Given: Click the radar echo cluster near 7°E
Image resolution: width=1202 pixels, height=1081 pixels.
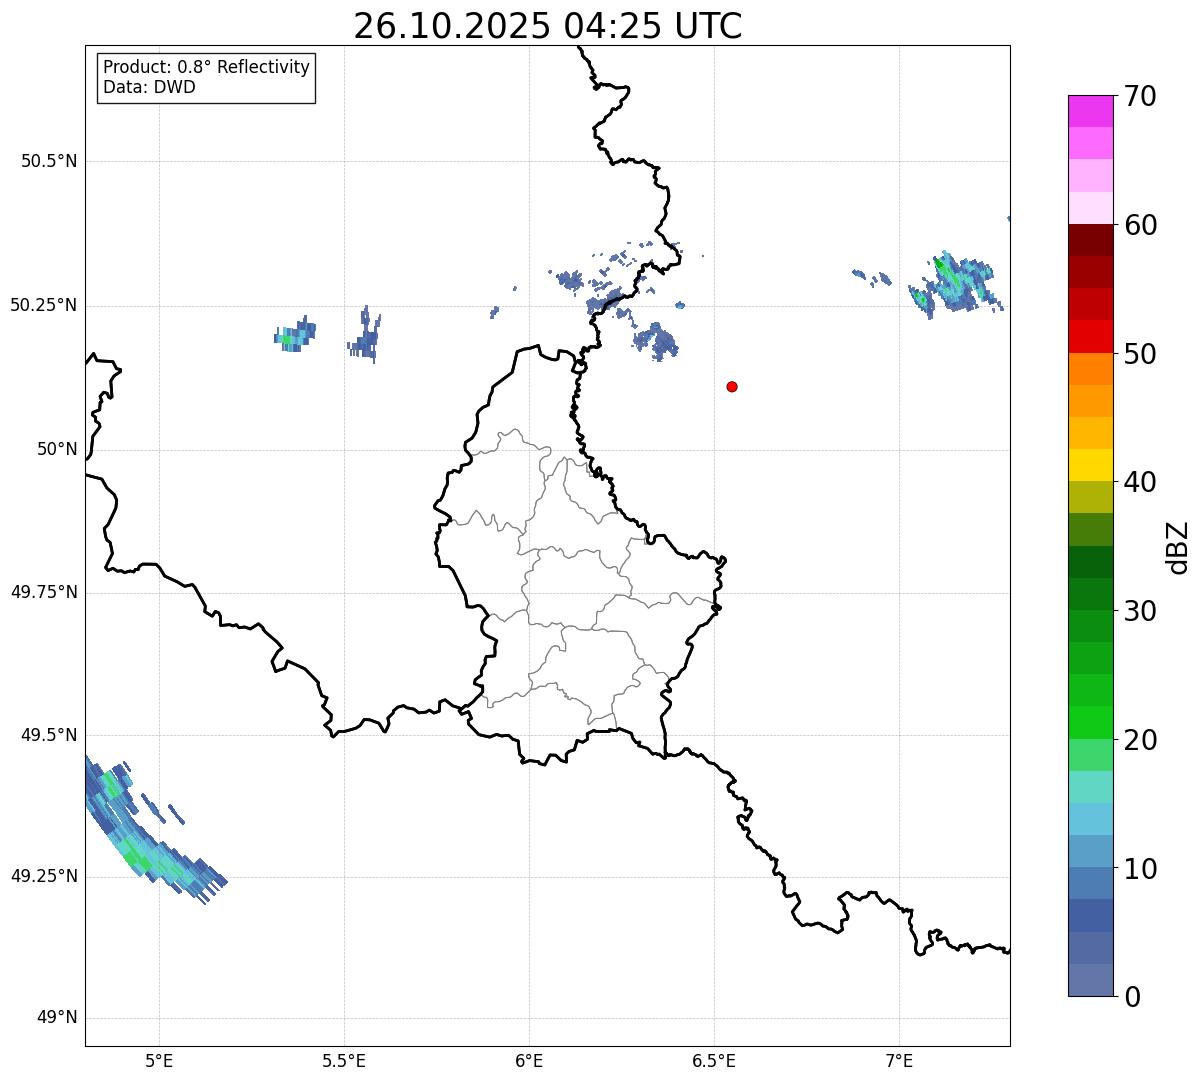Looking at the screenshot, I should (x=955, y=284).
